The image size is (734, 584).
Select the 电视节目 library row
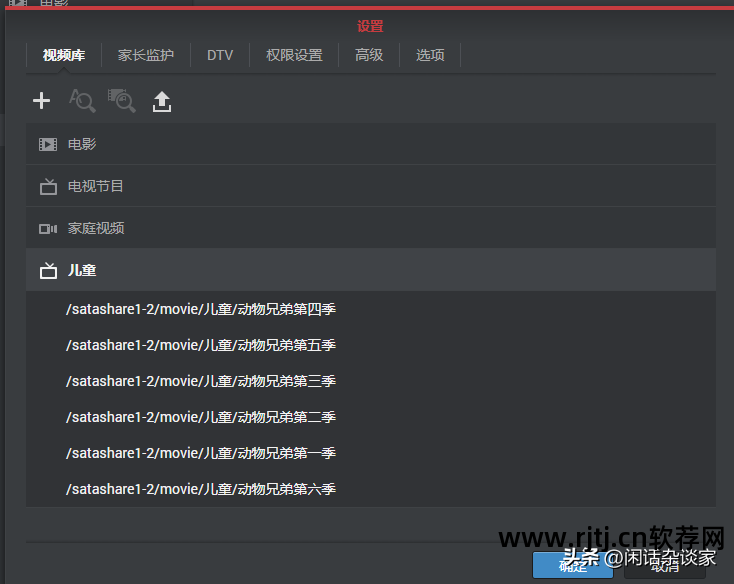coord(371,186)
